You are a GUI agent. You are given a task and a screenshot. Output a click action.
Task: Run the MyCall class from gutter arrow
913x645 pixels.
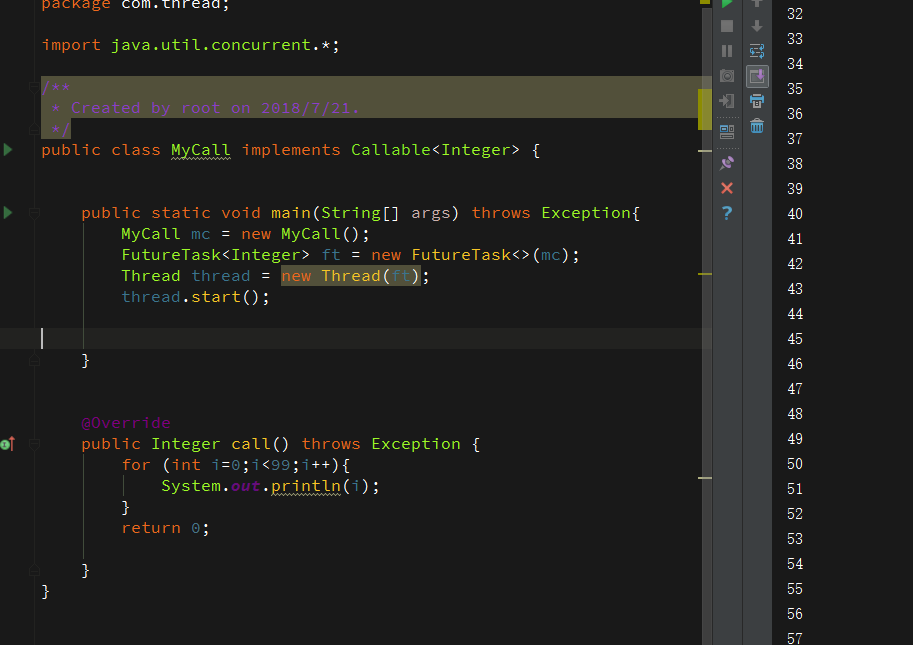click(x=8, y=150)
